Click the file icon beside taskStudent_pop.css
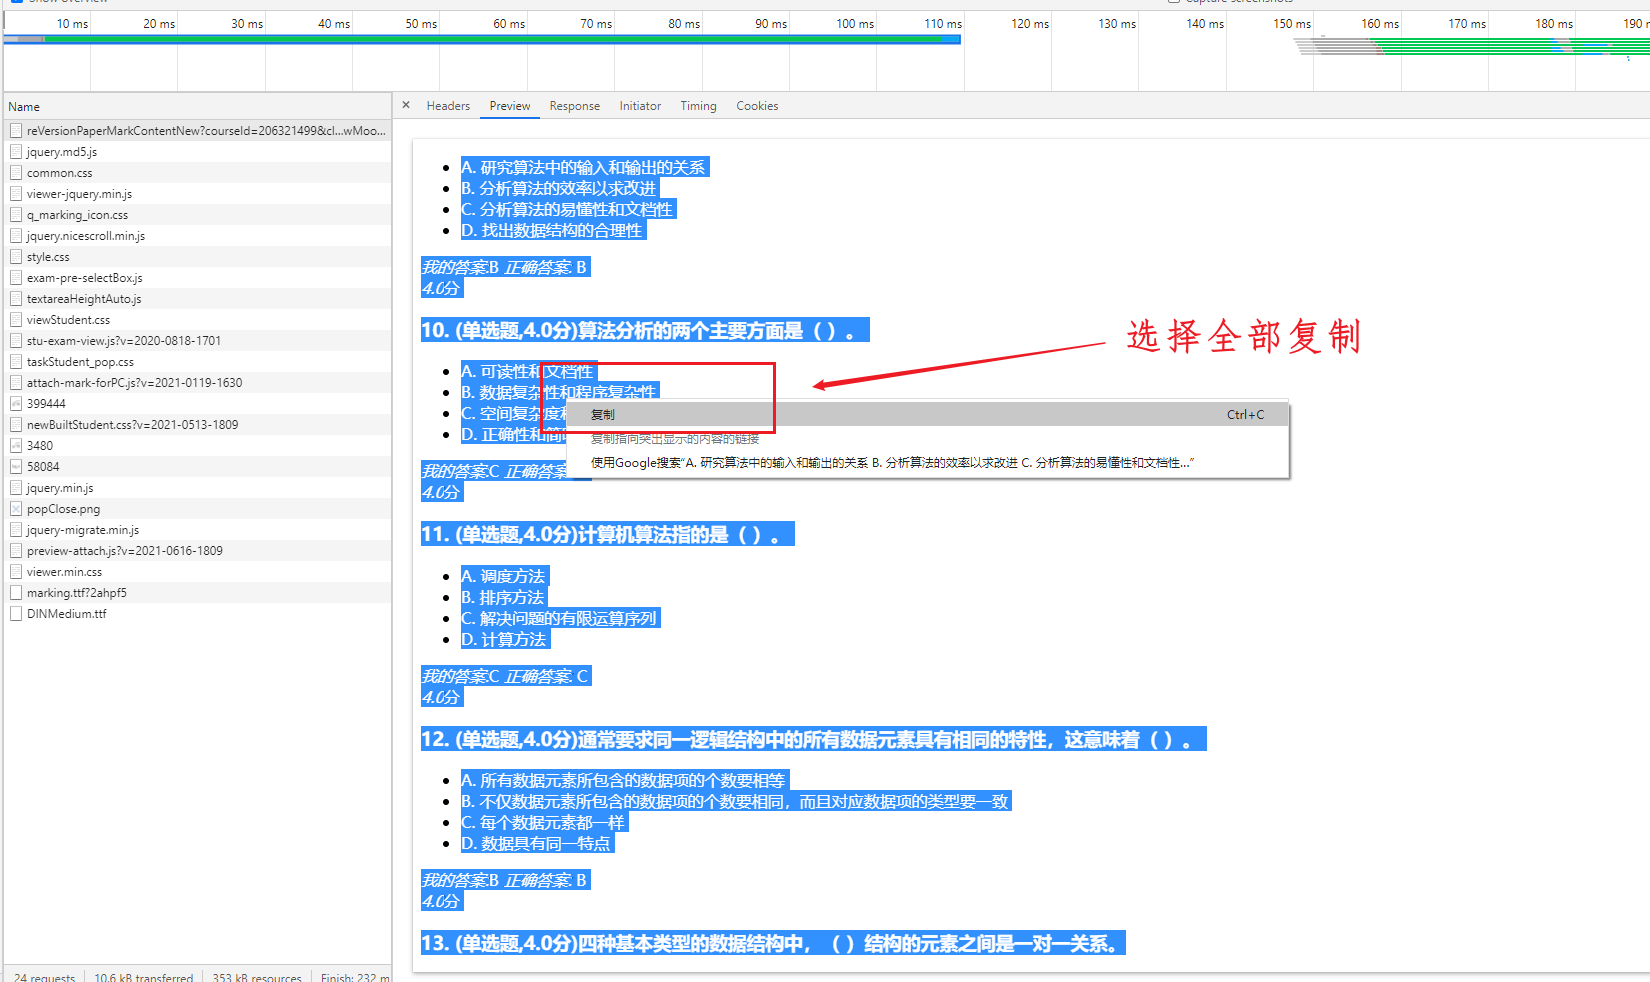 16,362
